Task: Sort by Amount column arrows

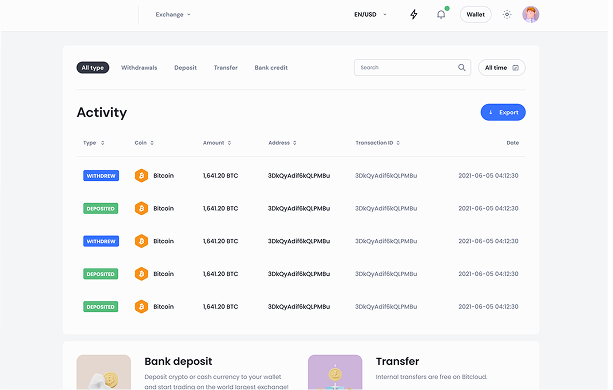Action: click(229, 143)
